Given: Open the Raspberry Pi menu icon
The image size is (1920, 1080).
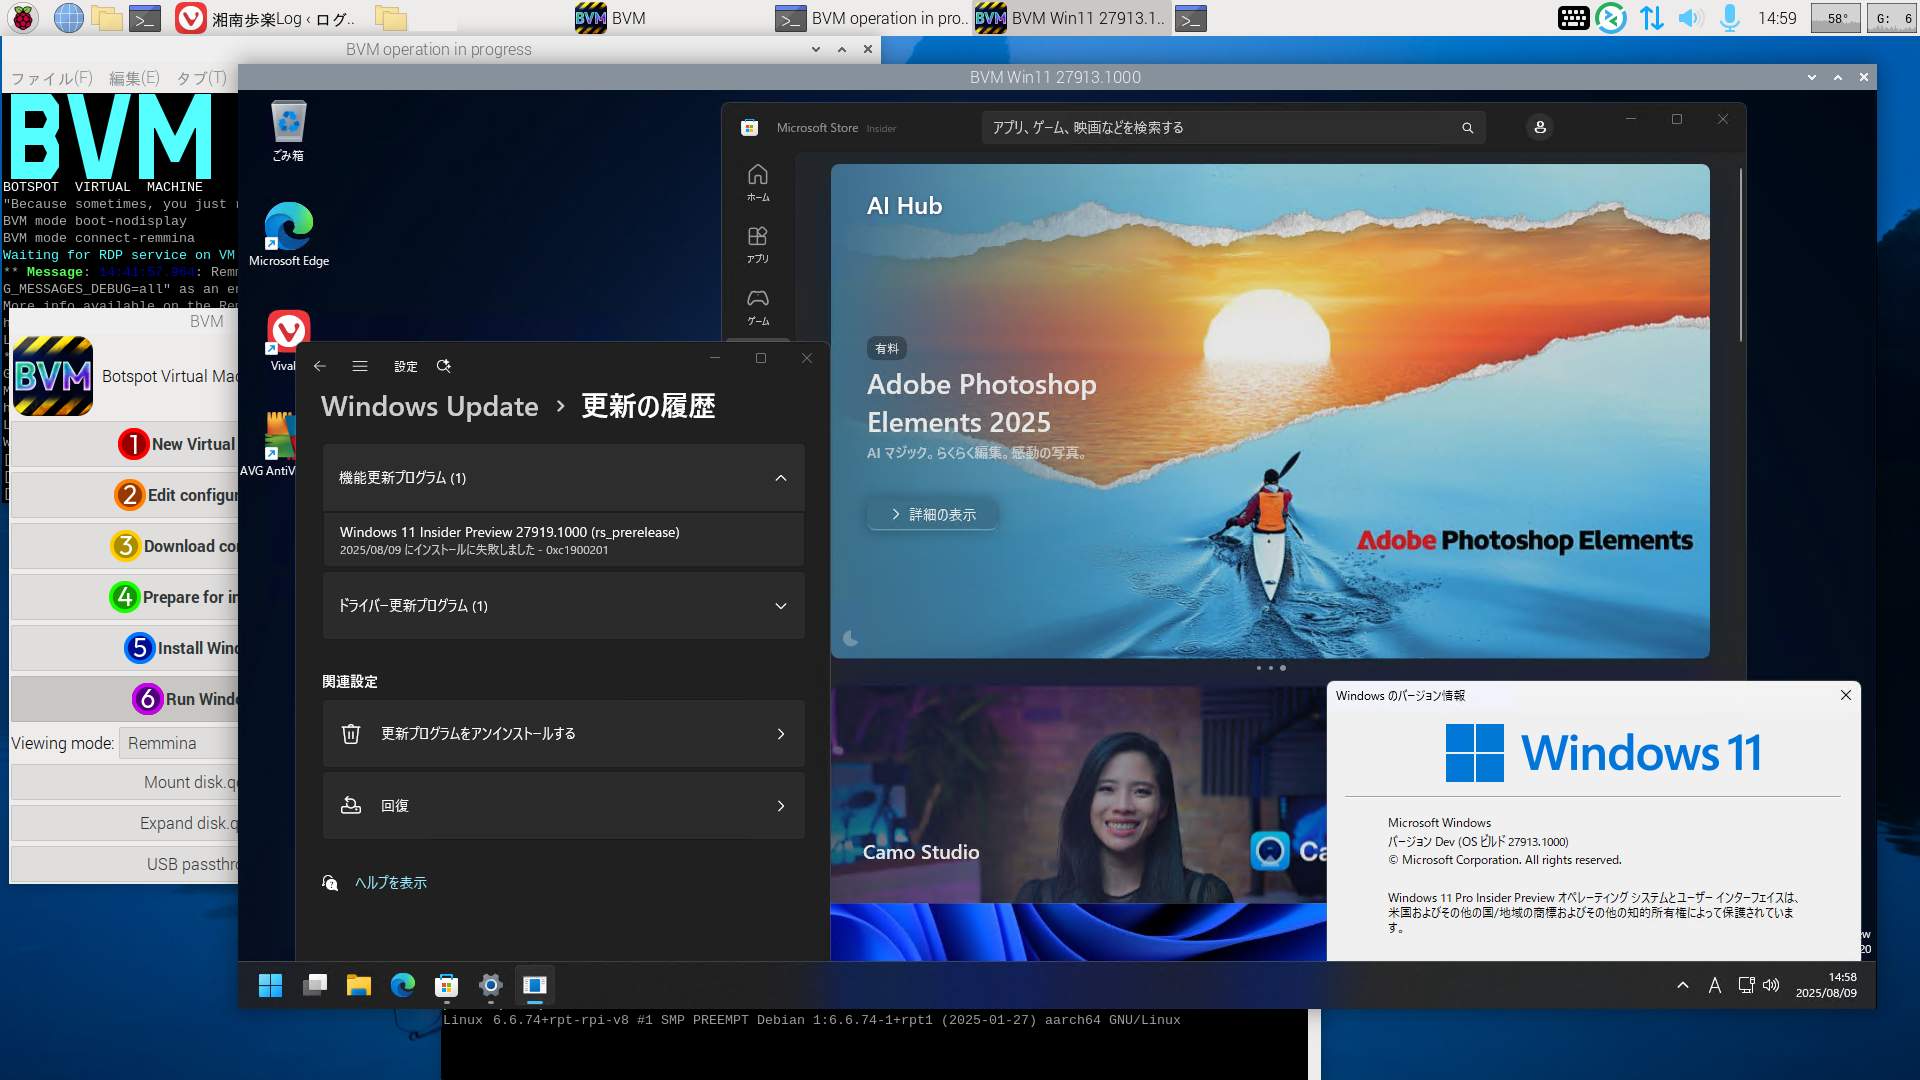Looking at the screenshot, I should (x=22, y=18).
